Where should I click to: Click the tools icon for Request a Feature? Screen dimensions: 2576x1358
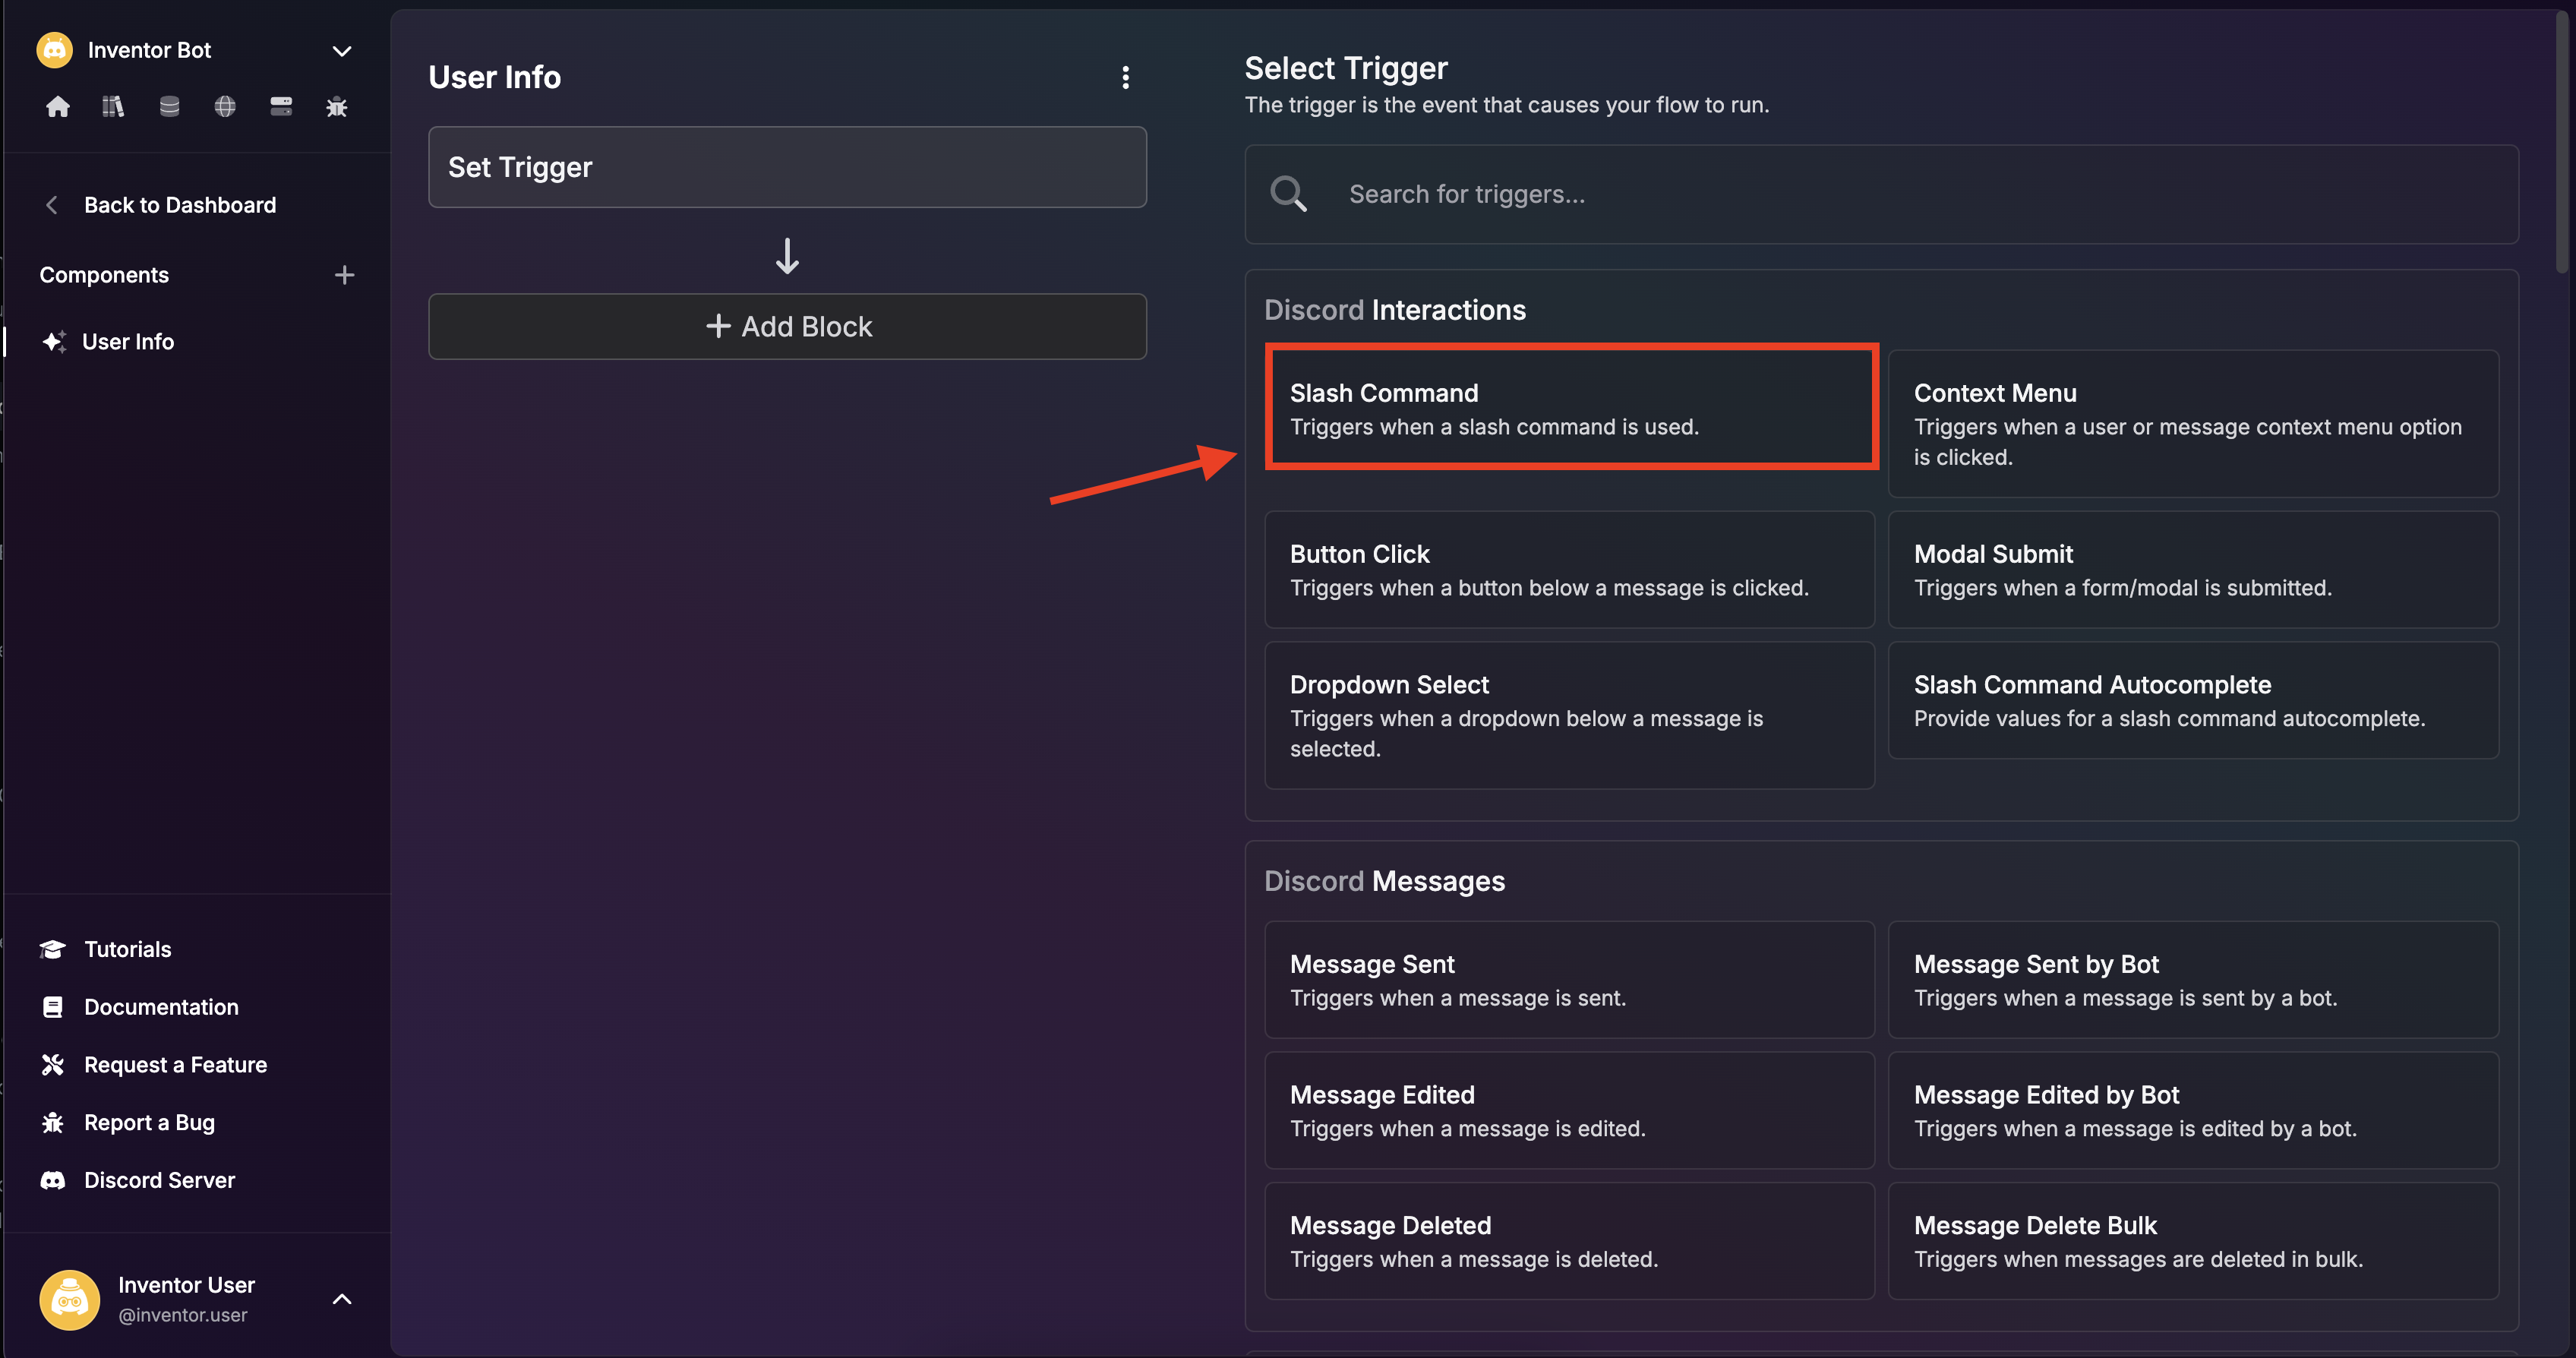point(53,1065)
